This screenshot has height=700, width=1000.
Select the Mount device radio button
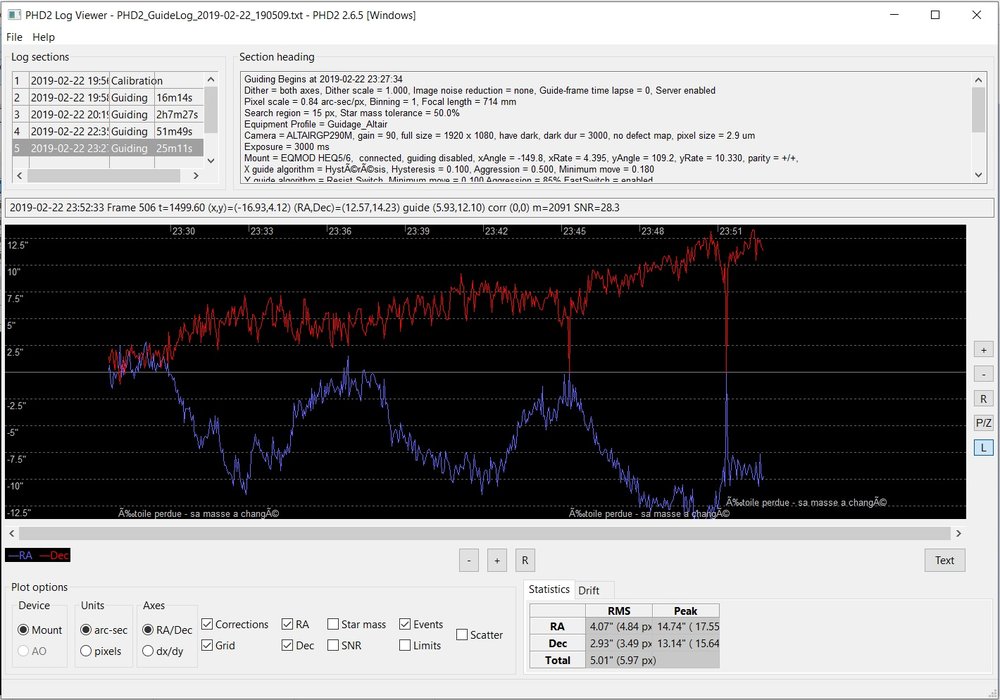pyautogui.click(x=40, y=630)
